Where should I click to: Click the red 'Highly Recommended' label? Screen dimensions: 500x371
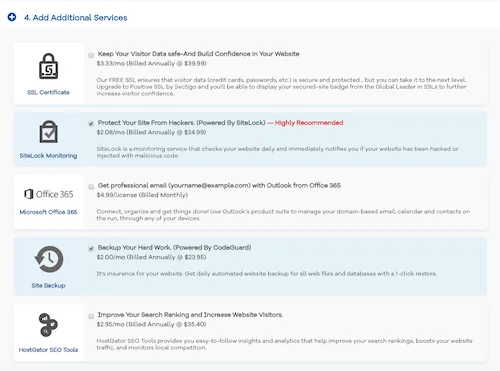tap(309, 123)
